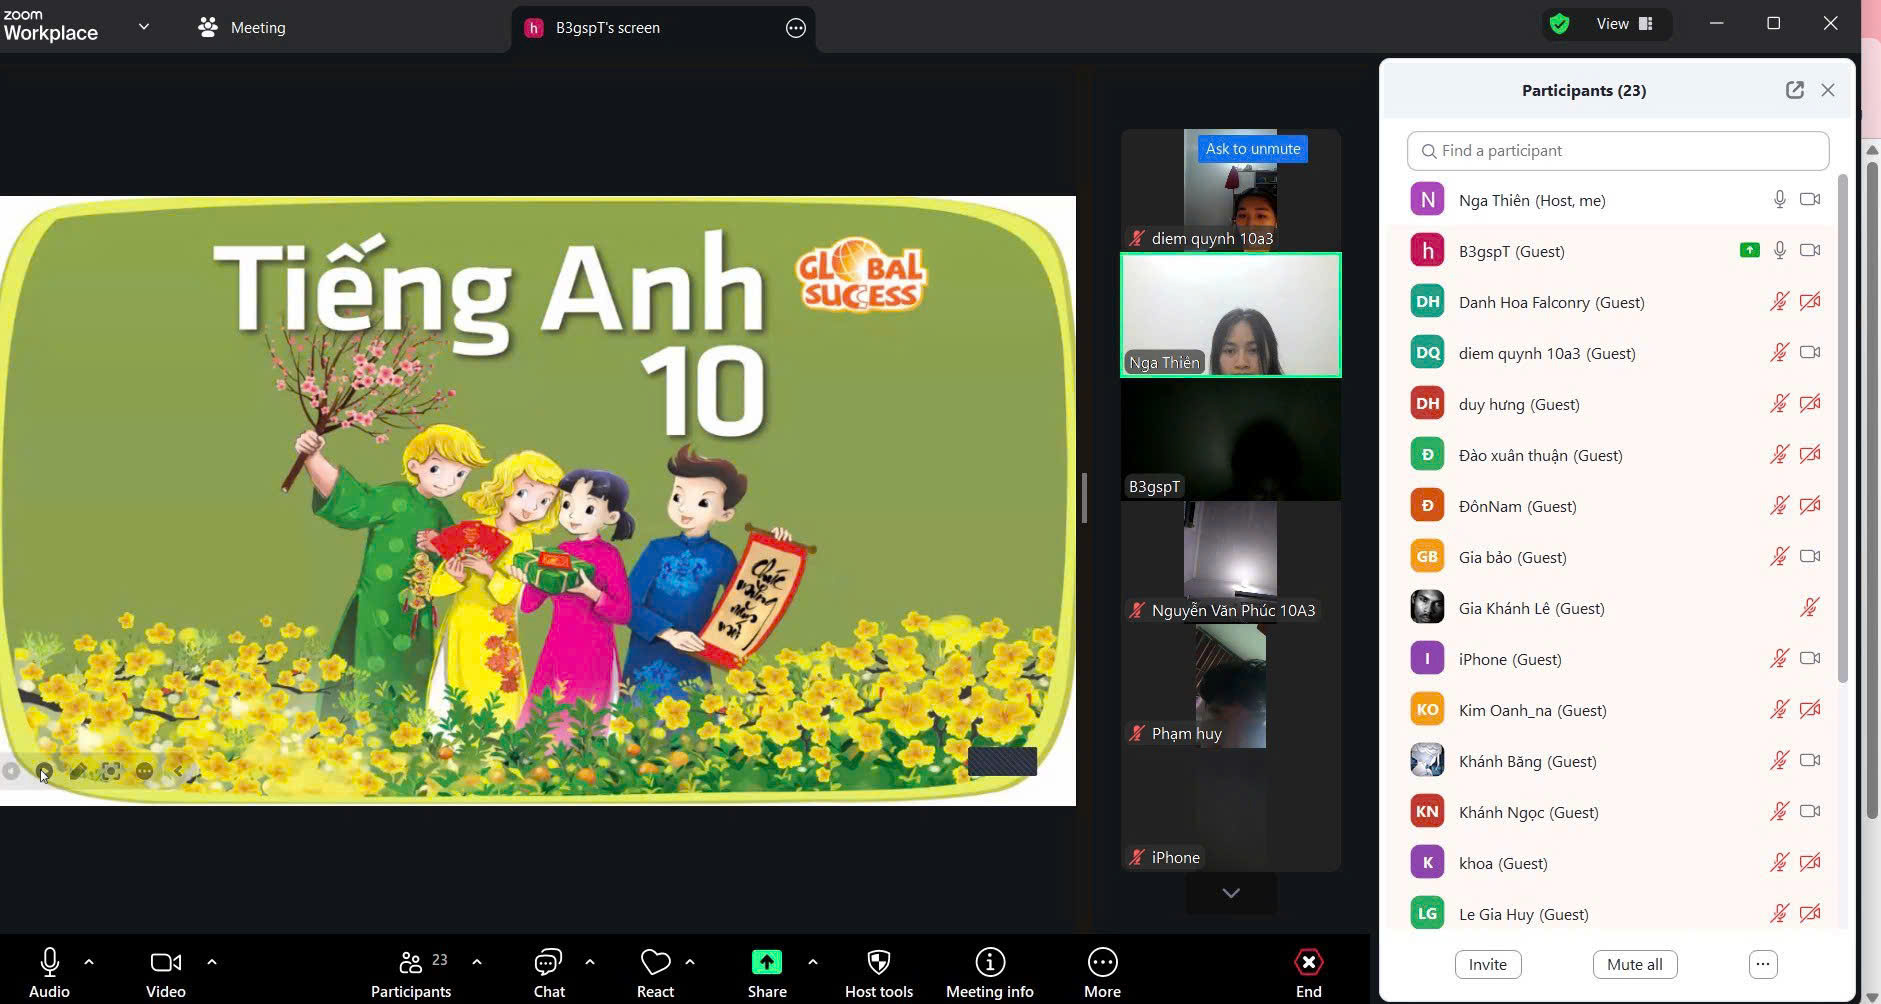
Task: Expand audio settings arrow next to Audio
Action: [89, 962]
